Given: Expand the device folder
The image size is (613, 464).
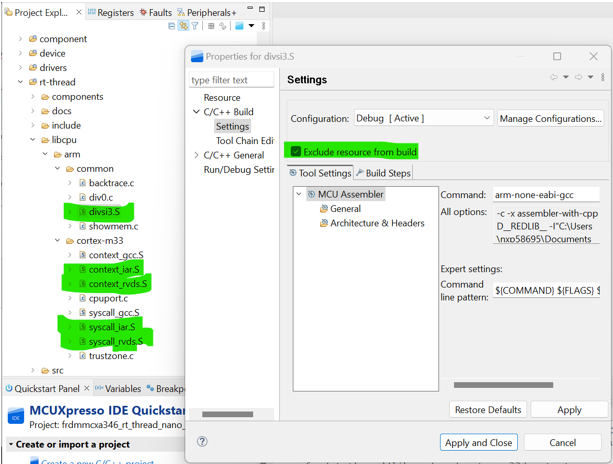Looking at the screenshot, I should coord(20,53).
